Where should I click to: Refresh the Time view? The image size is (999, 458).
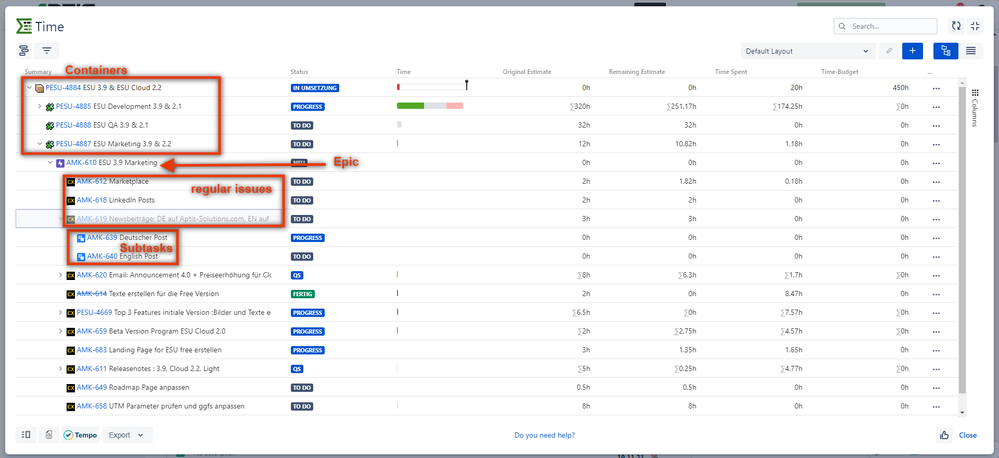point(956,26)
